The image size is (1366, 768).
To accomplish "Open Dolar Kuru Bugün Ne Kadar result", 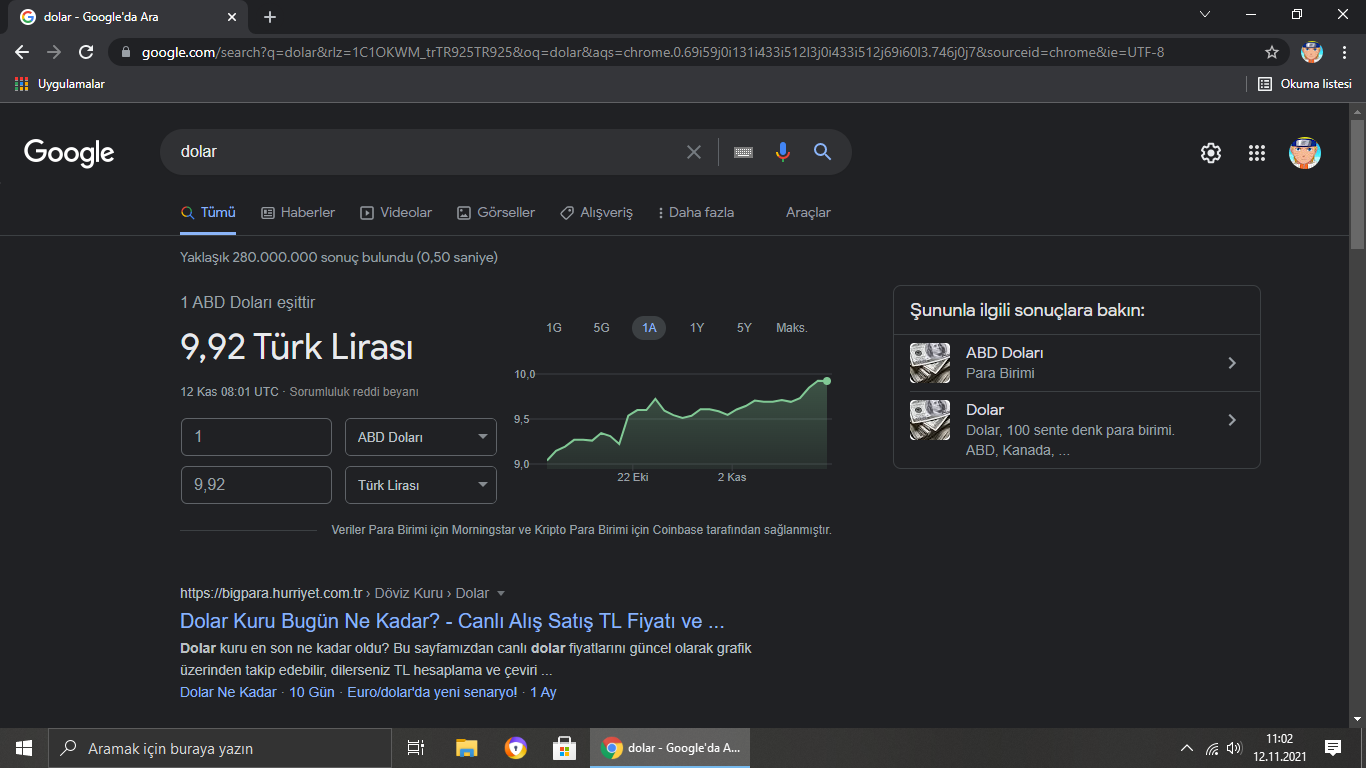I will 452,620.
